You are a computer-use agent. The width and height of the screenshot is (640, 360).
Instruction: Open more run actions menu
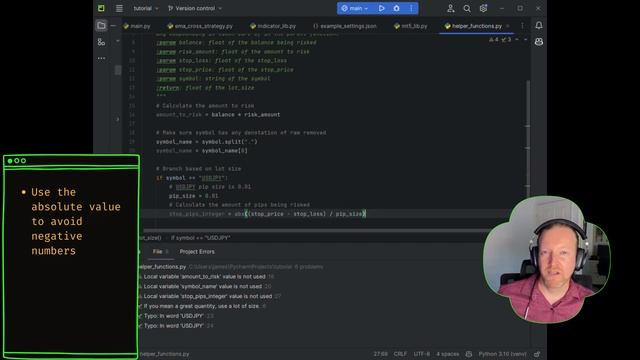point(411,8)
